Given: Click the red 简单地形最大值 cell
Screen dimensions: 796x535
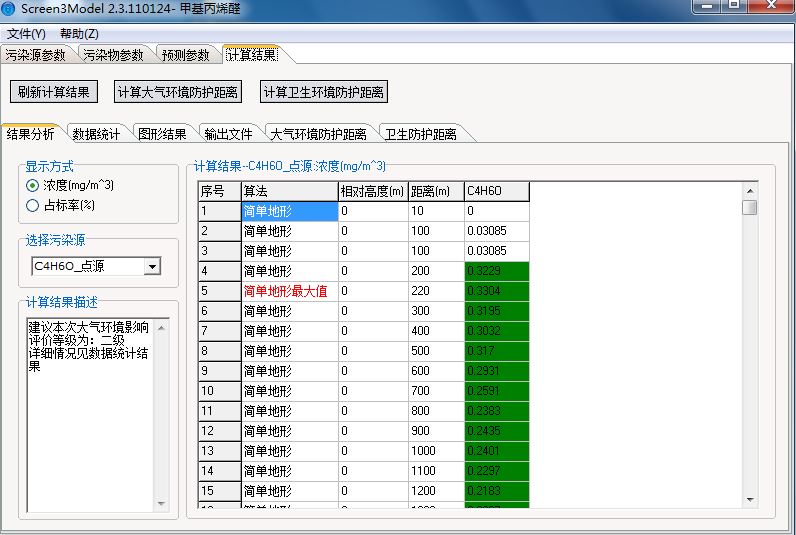Looking at the screenshot, I should click(x=290, y=291).
